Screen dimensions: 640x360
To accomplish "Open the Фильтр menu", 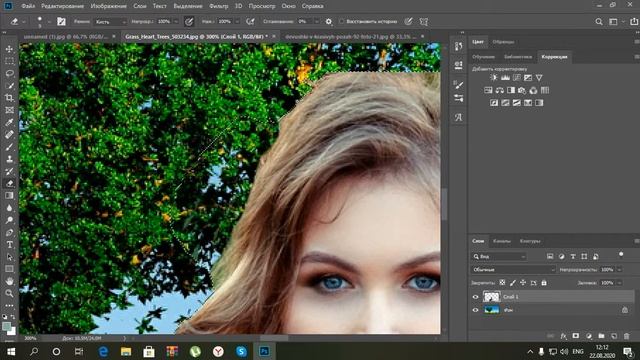I will point(219,6).
